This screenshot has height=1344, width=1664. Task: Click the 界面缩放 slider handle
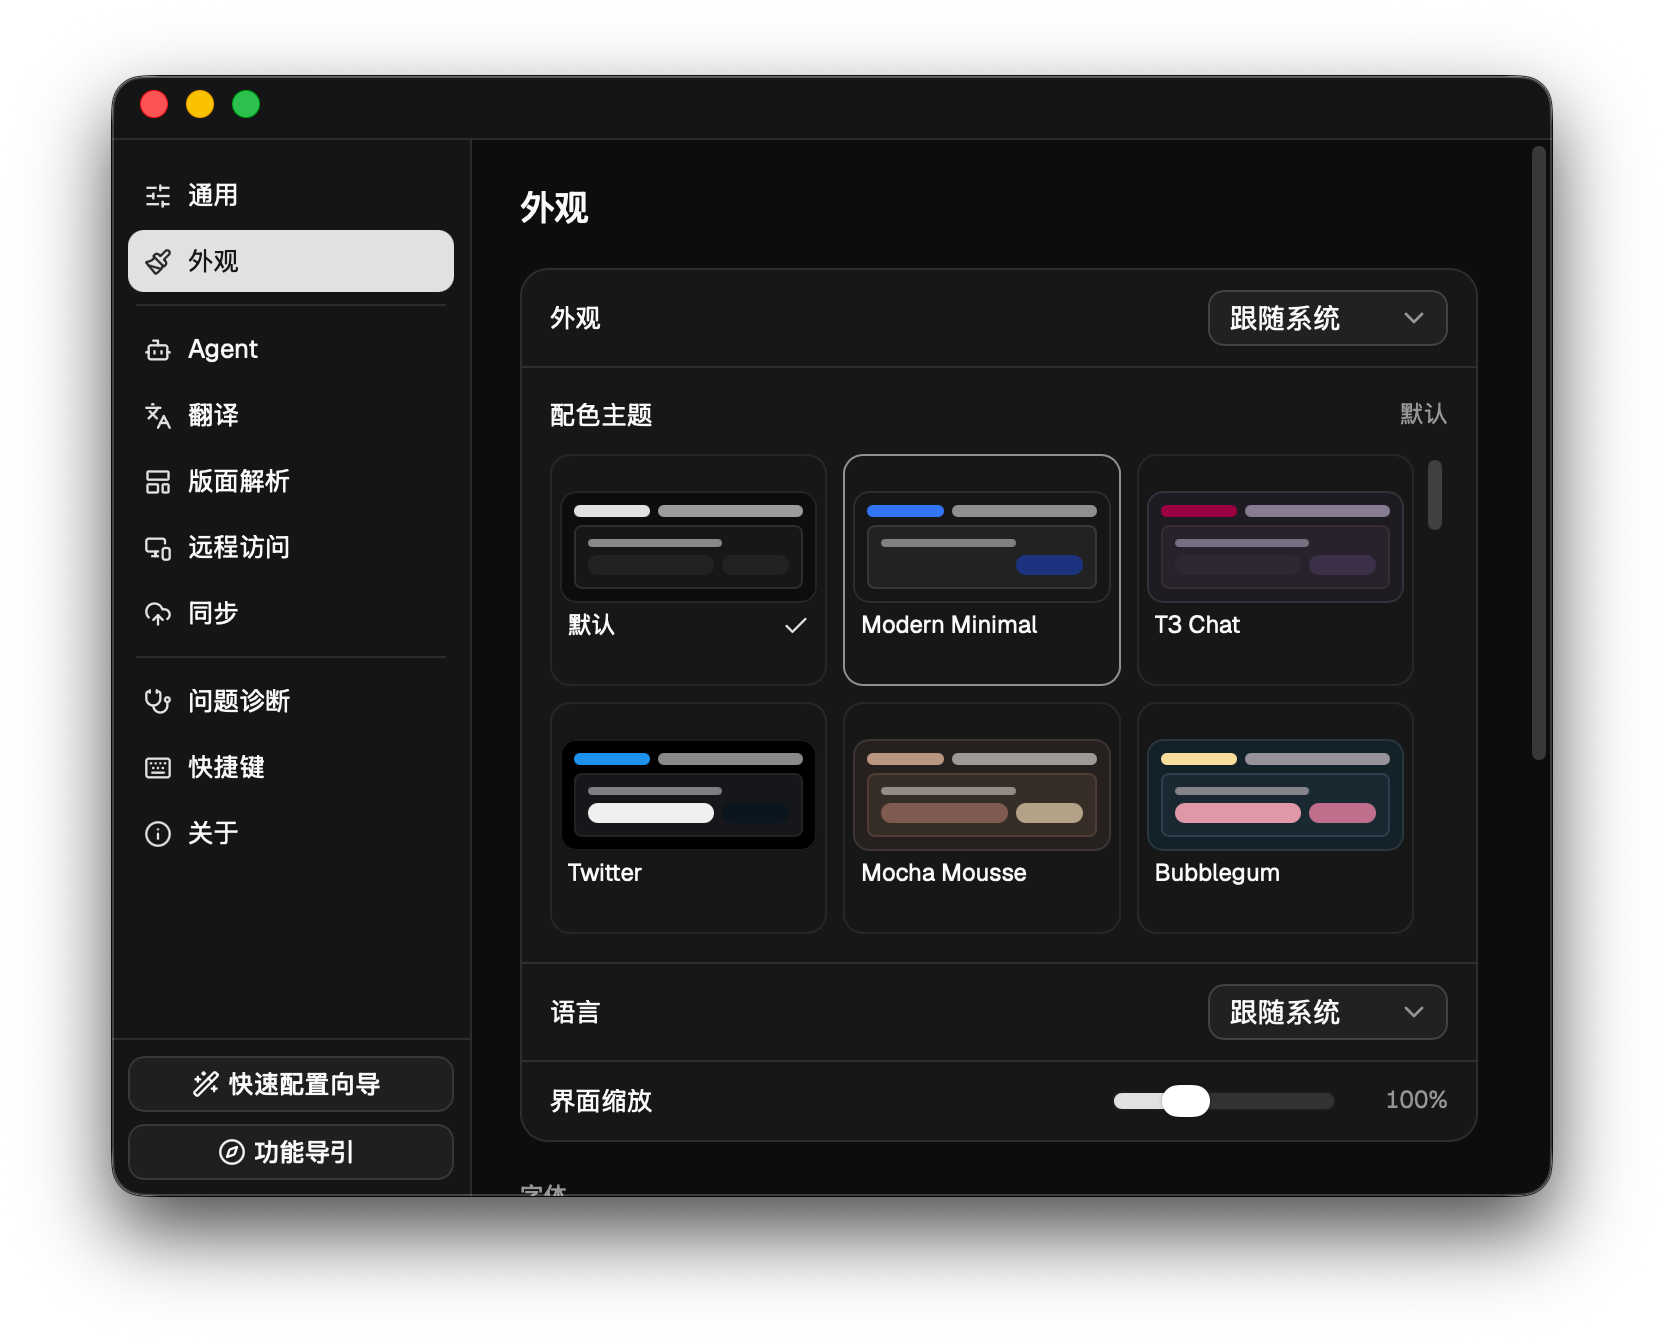coord(1186,1101)
